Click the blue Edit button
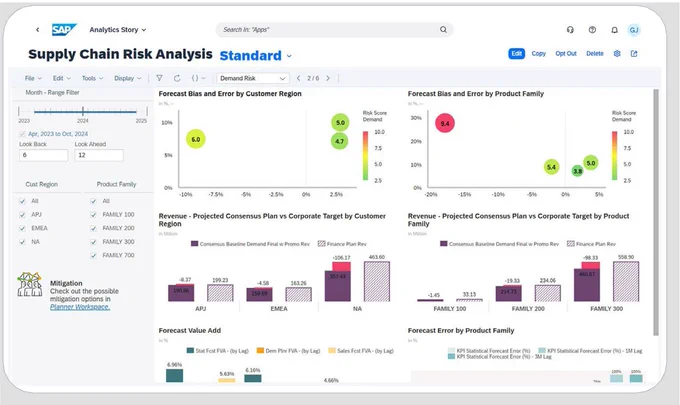Screen dimensions: 680x405 click(x=517, y=54)
